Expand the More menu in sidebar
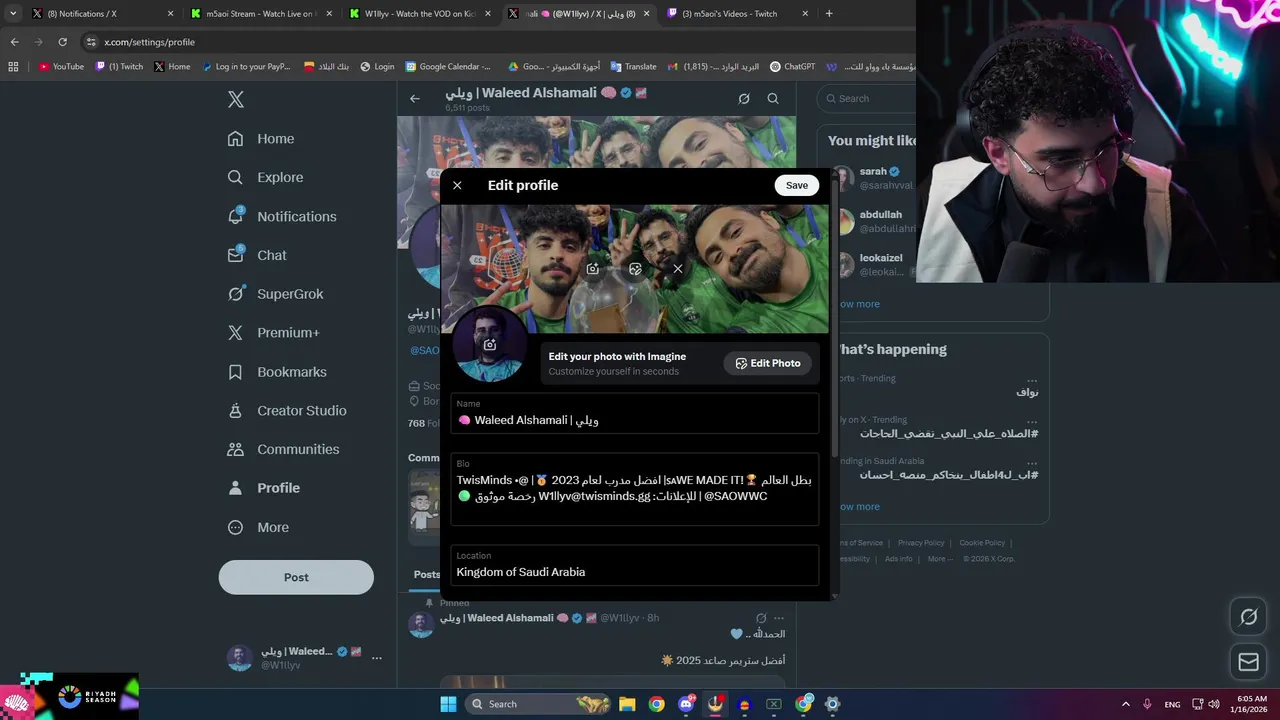The image size is (1280, 720). [258, 527]
